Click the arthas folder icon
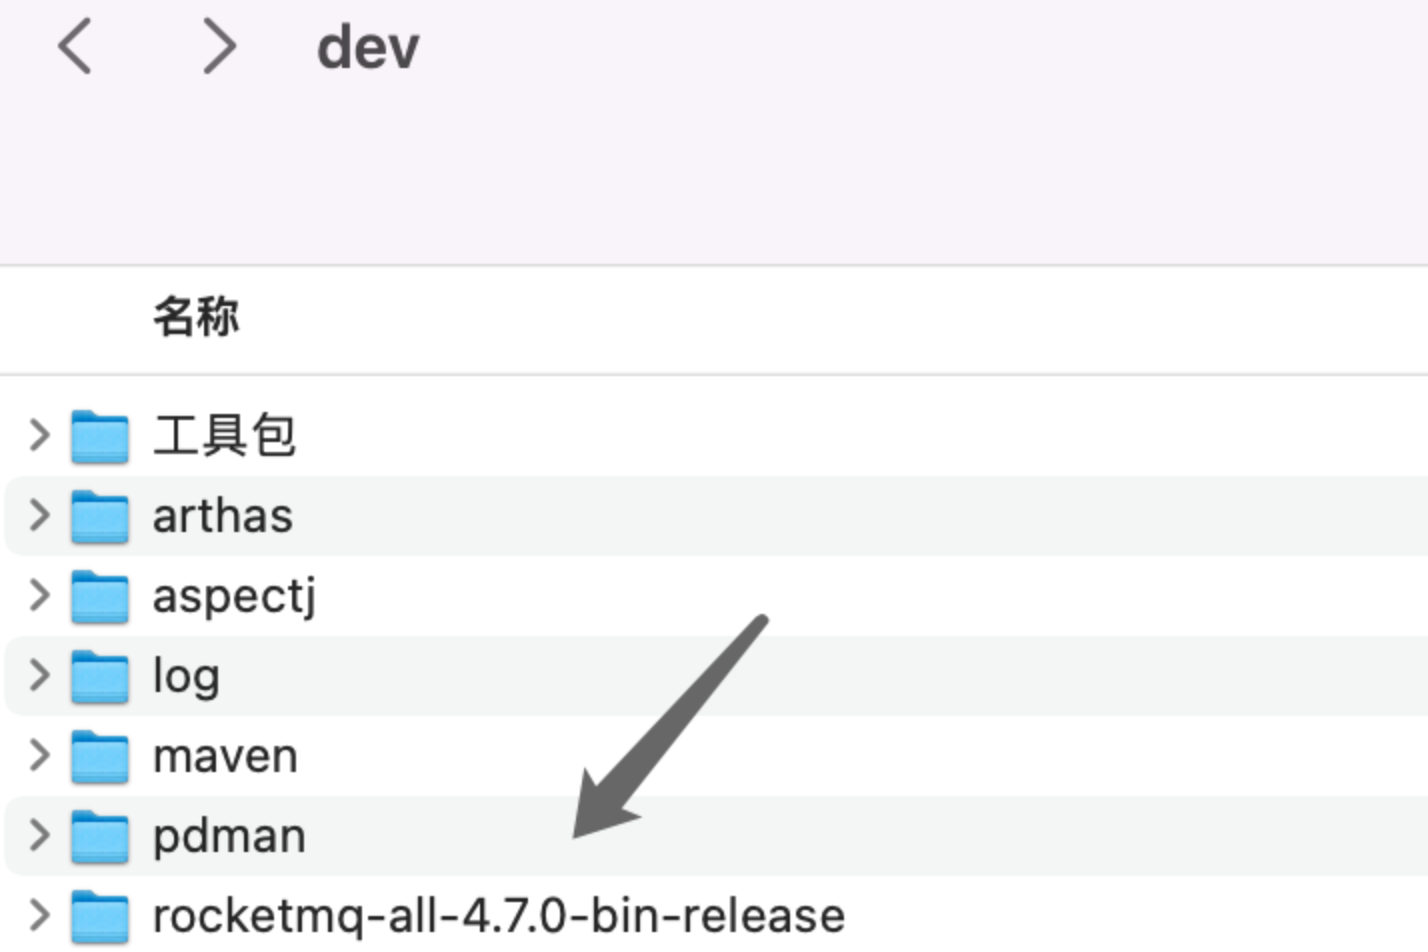The image size is (1428, 952). (x=100, y=517)
